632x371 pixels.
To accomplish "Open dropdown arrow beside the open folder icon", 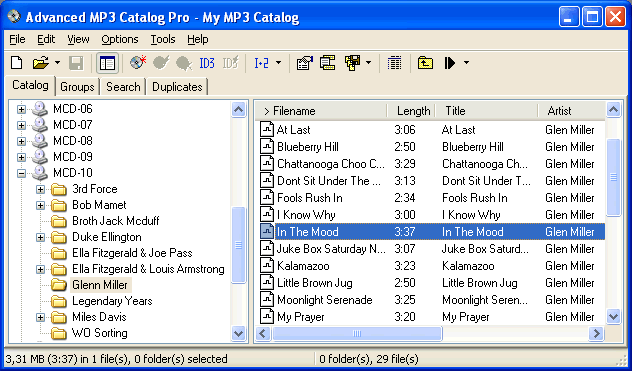I will click(x=57, y=63).
